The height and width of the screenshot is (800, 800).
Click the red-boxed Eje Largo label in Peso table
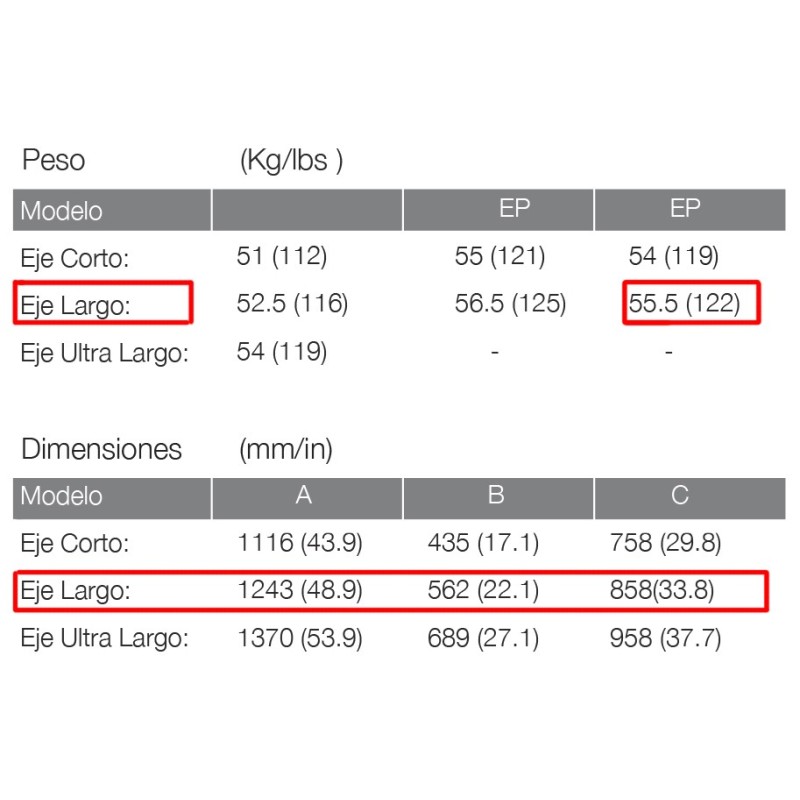point(75,305)
